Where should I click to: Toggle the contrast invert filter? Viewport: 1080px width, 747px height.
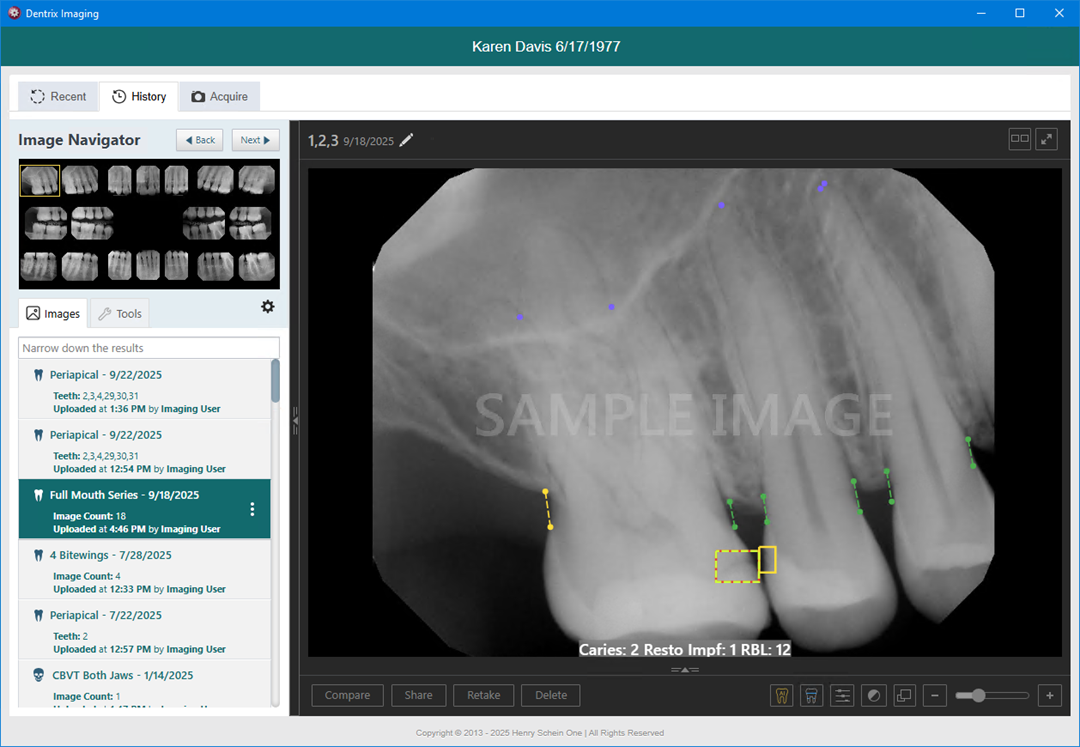874,695
